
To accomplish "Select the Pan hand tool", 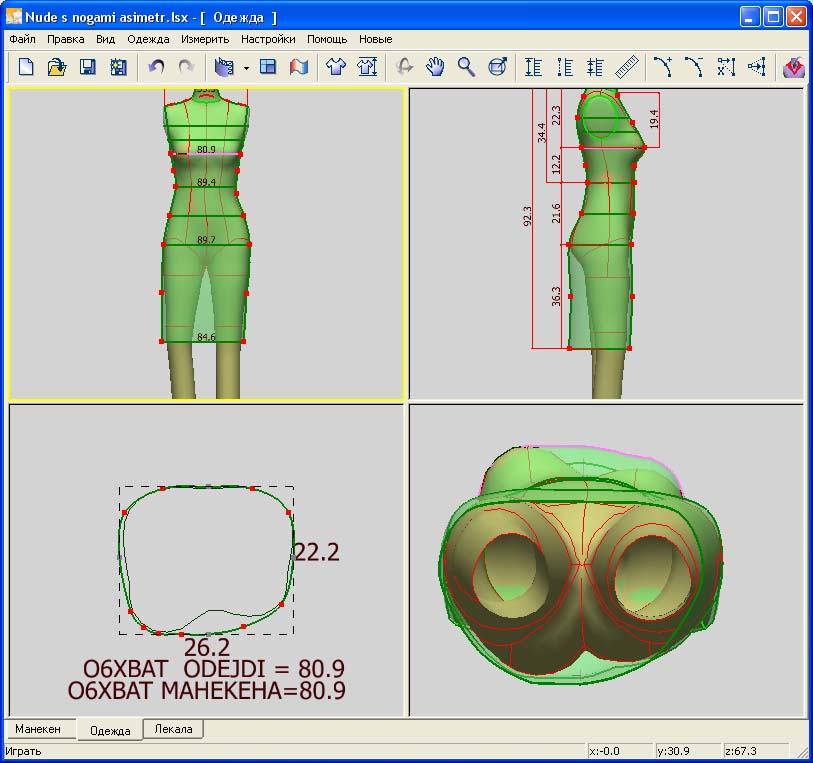I will pyautogui.click(x=435, y=67).
